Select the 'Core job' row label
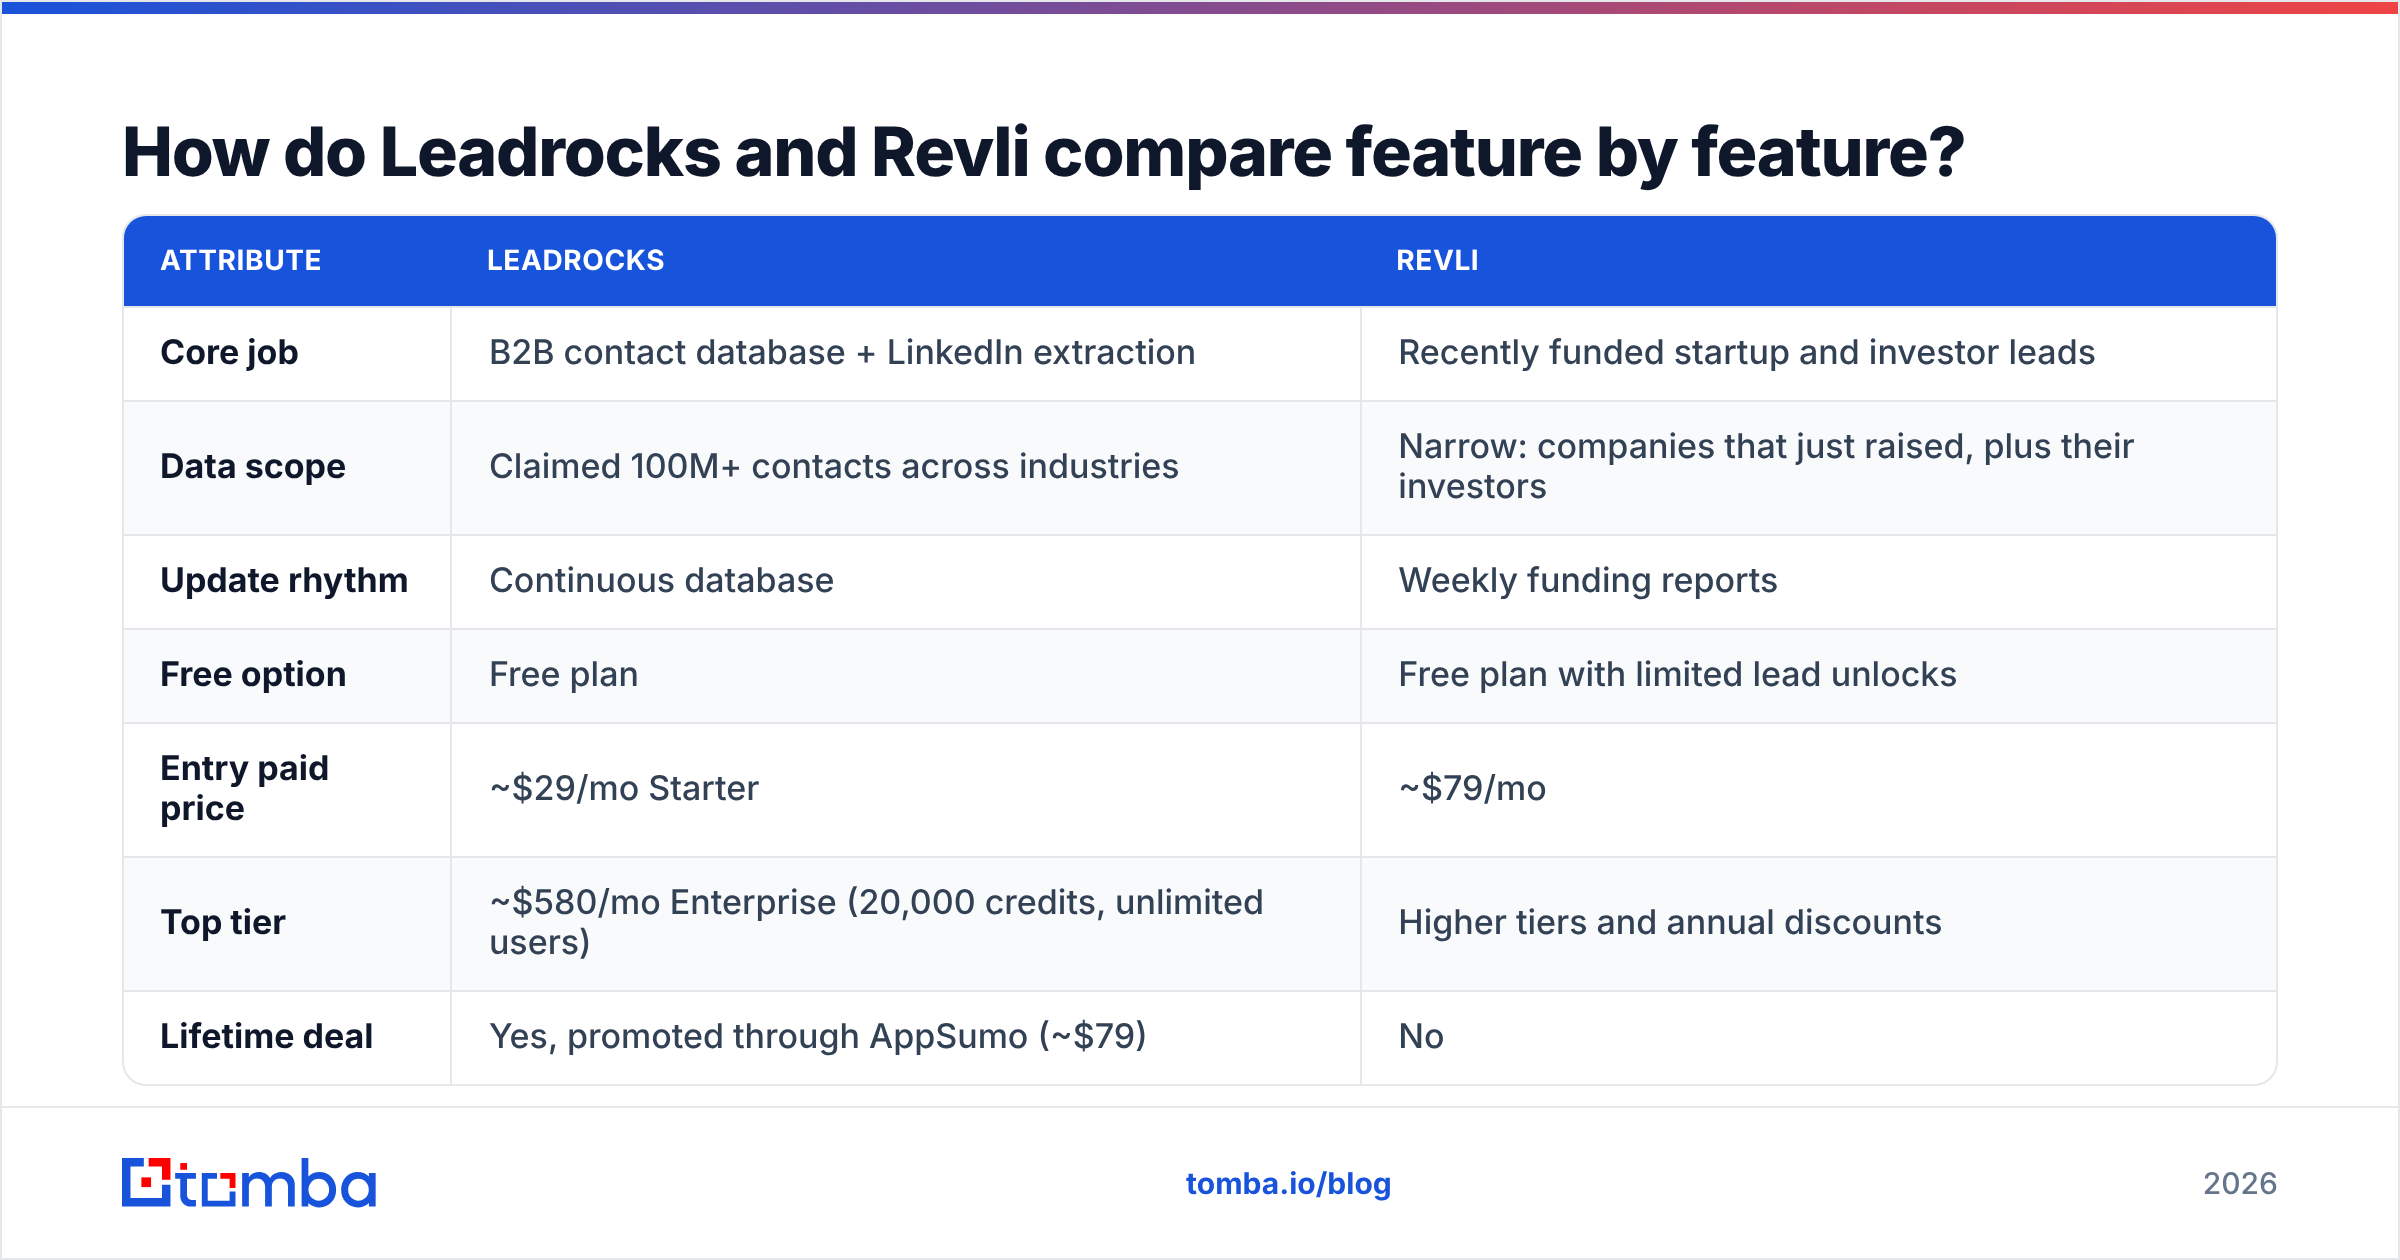Image resolution: width=2400 pixels, height=1260 pixels. click(x=229, y=353)
